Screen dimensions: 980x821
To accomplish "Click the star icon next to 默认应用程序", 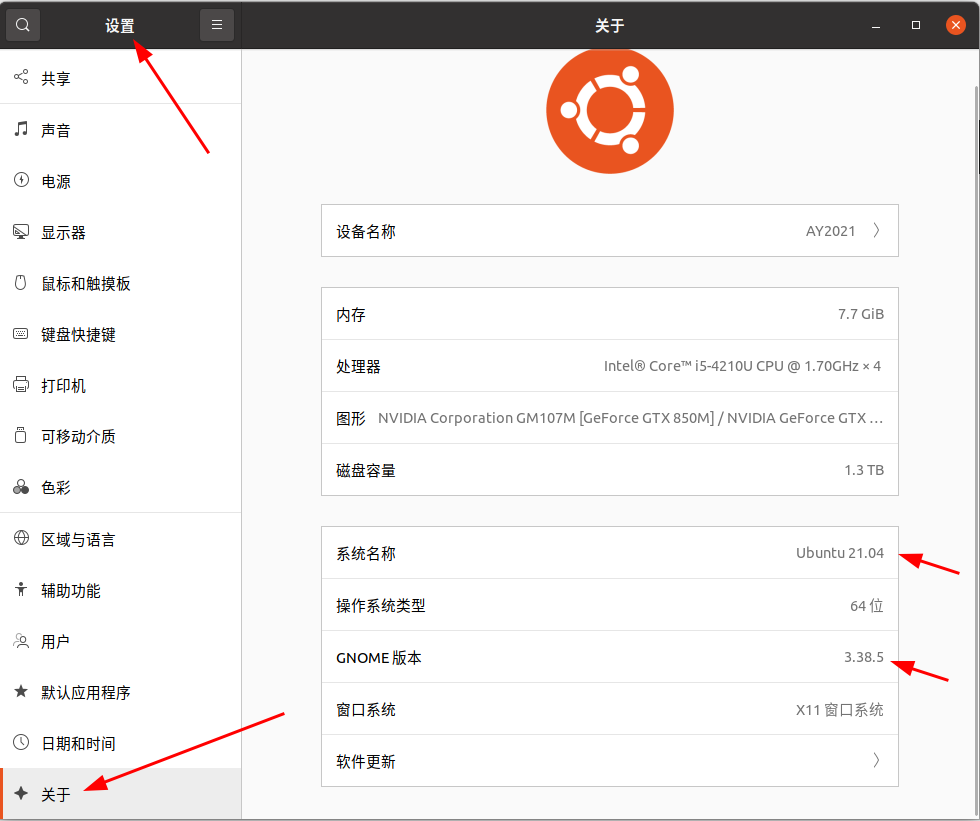I will tap(21, 691).
